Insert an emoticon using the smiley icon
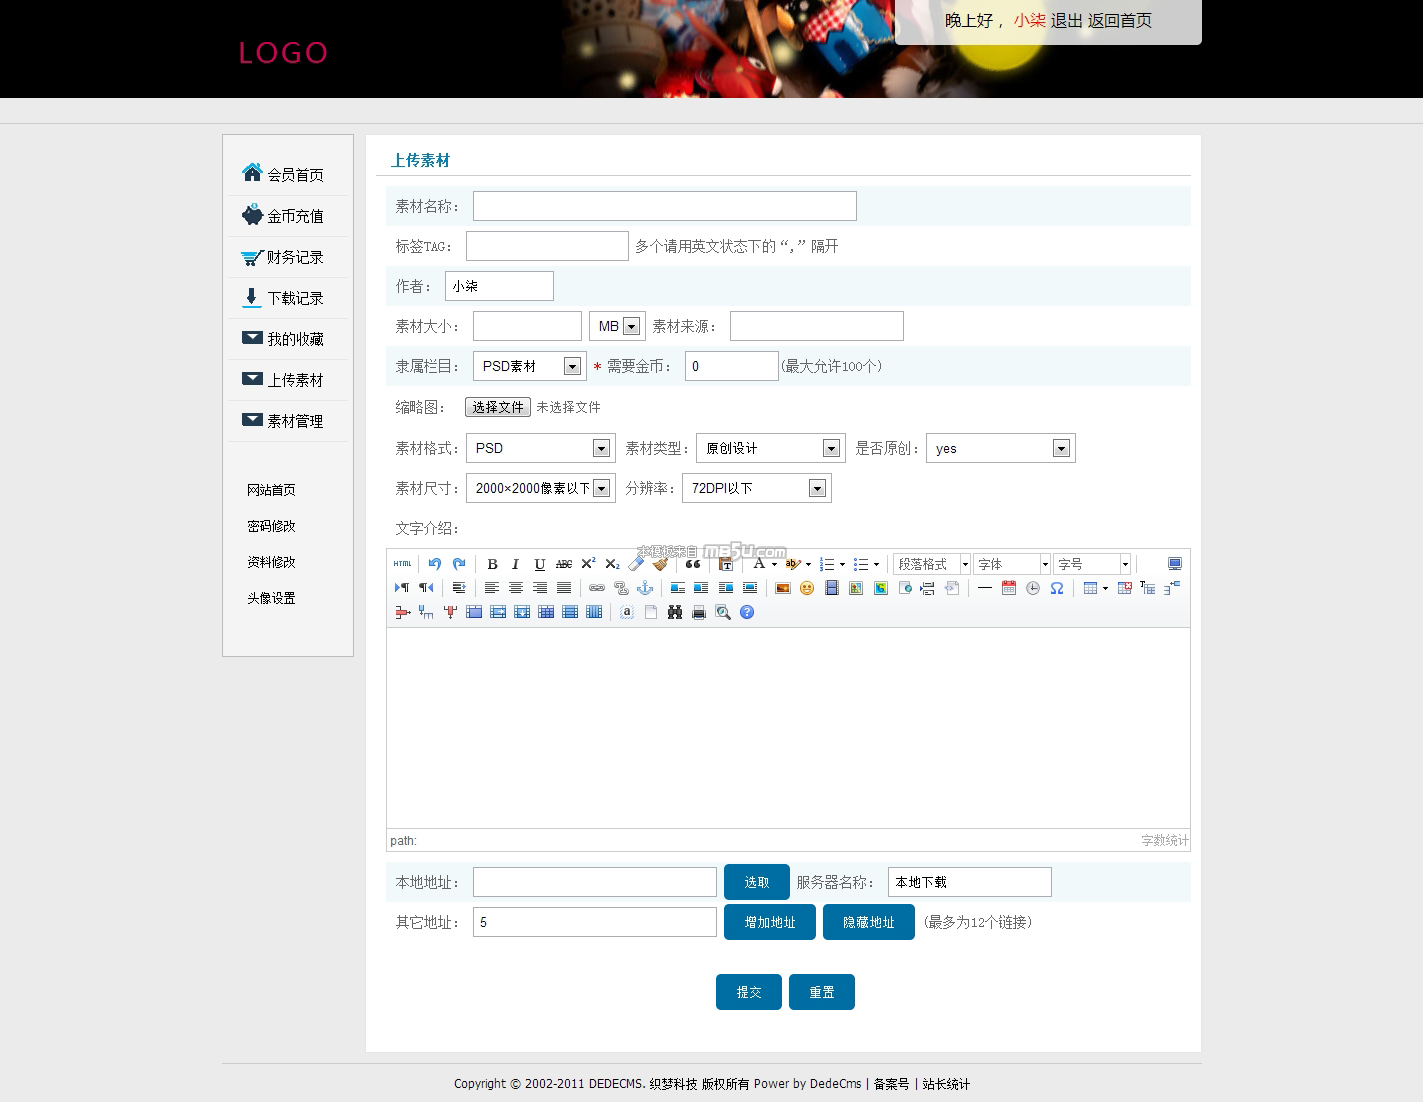Screen dimensions: 1423x1102 (x=807, y=588)
